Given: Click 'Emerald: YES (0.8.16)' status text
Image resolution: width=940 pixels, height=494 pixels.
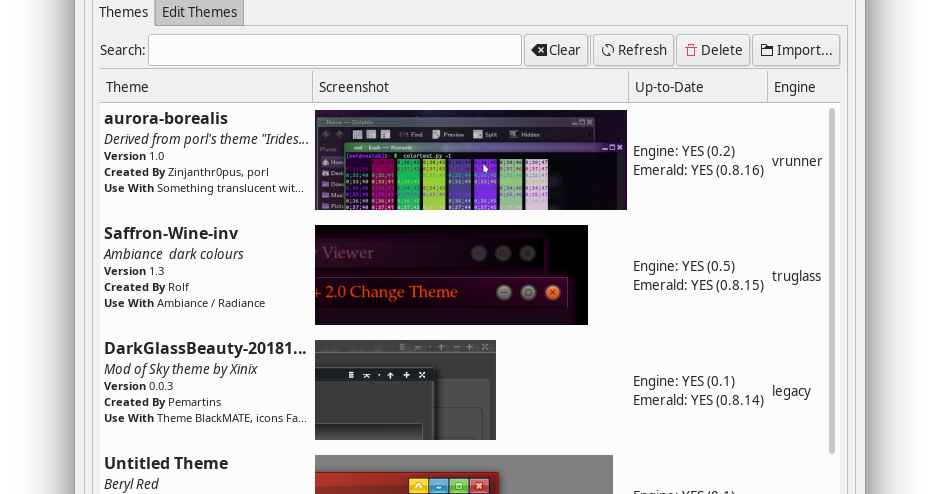Looking at the screenshot, I should pos(698,170).
